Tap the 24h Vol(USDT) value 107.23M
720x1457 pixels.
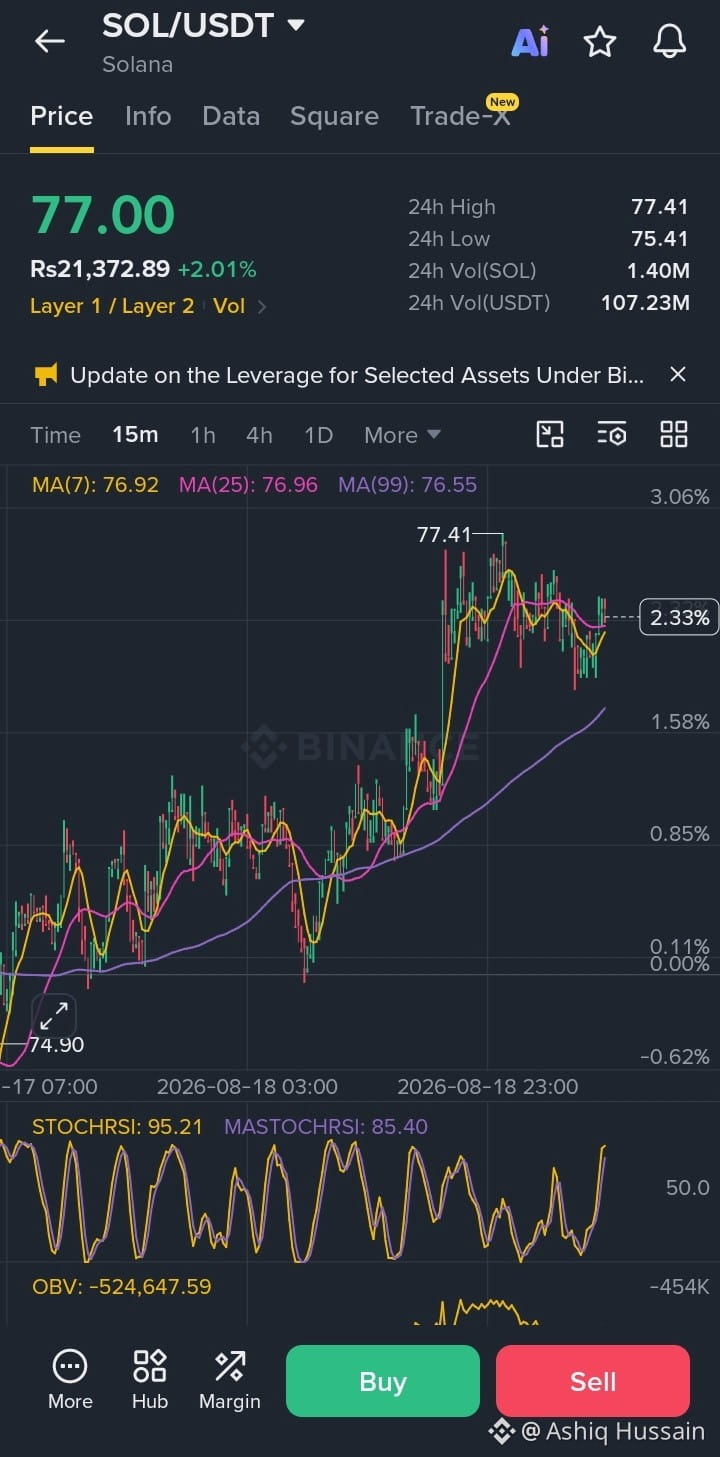coord(645,303)
